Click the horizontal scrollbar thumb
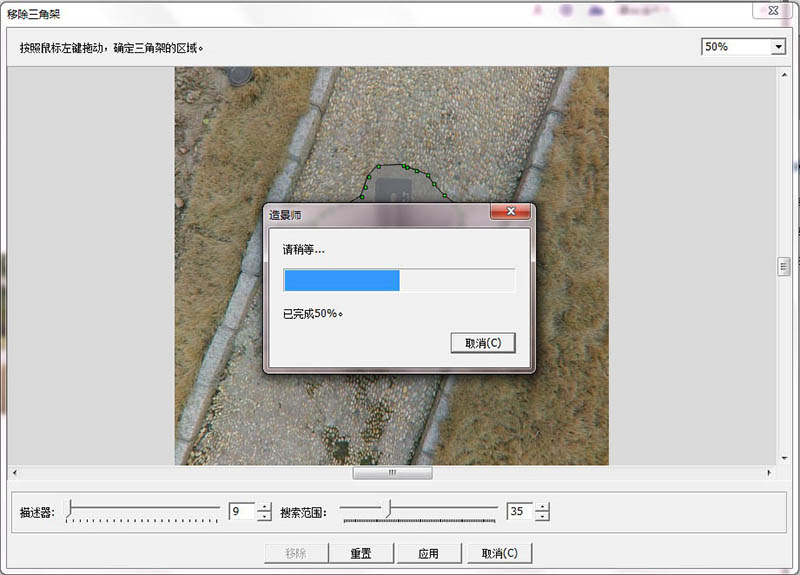Viewport: 800px width, 575px height. point(392,472)
